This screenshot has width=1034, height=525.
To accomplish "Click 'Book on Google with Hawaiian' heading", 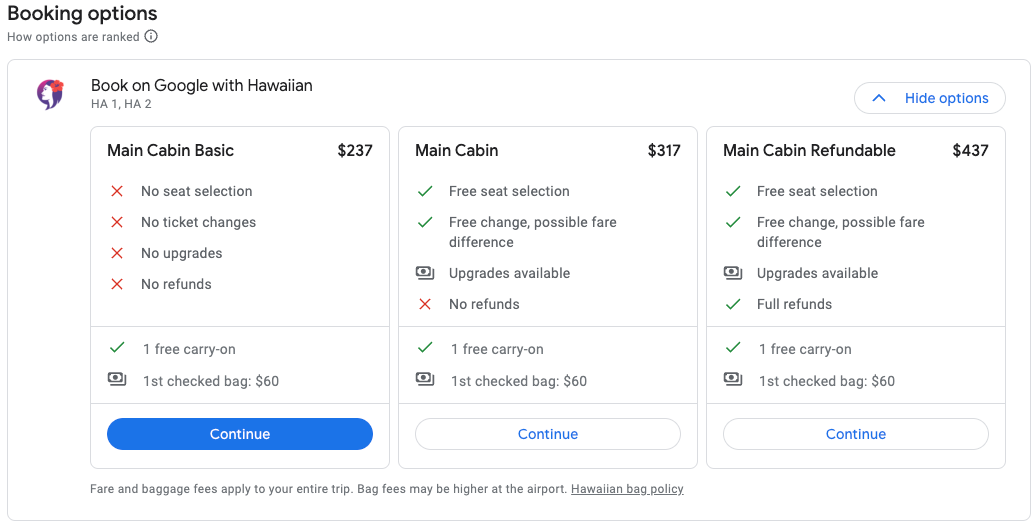I will (202, 85).
